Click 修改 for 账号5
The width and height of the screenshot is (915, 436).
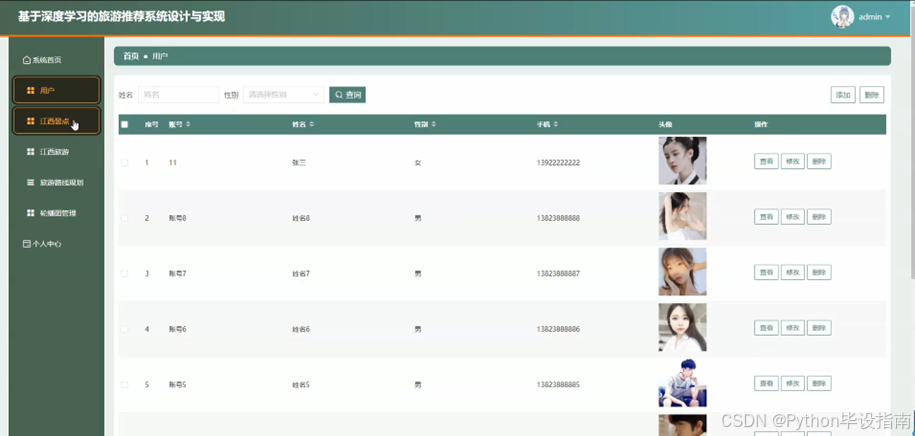tap(792, 383)
